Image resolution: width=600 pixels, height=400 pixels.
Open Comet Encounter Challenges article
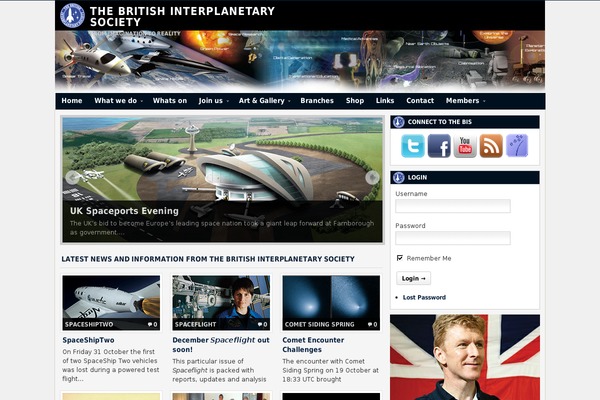(313, 344)
